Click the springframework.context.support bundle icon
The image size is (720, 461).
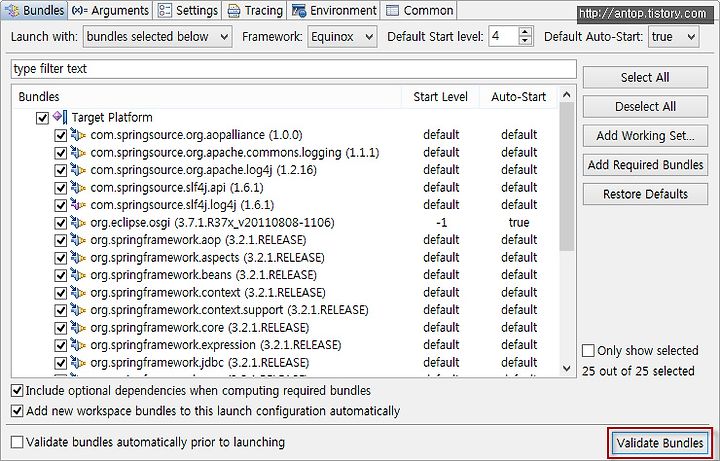78,310
